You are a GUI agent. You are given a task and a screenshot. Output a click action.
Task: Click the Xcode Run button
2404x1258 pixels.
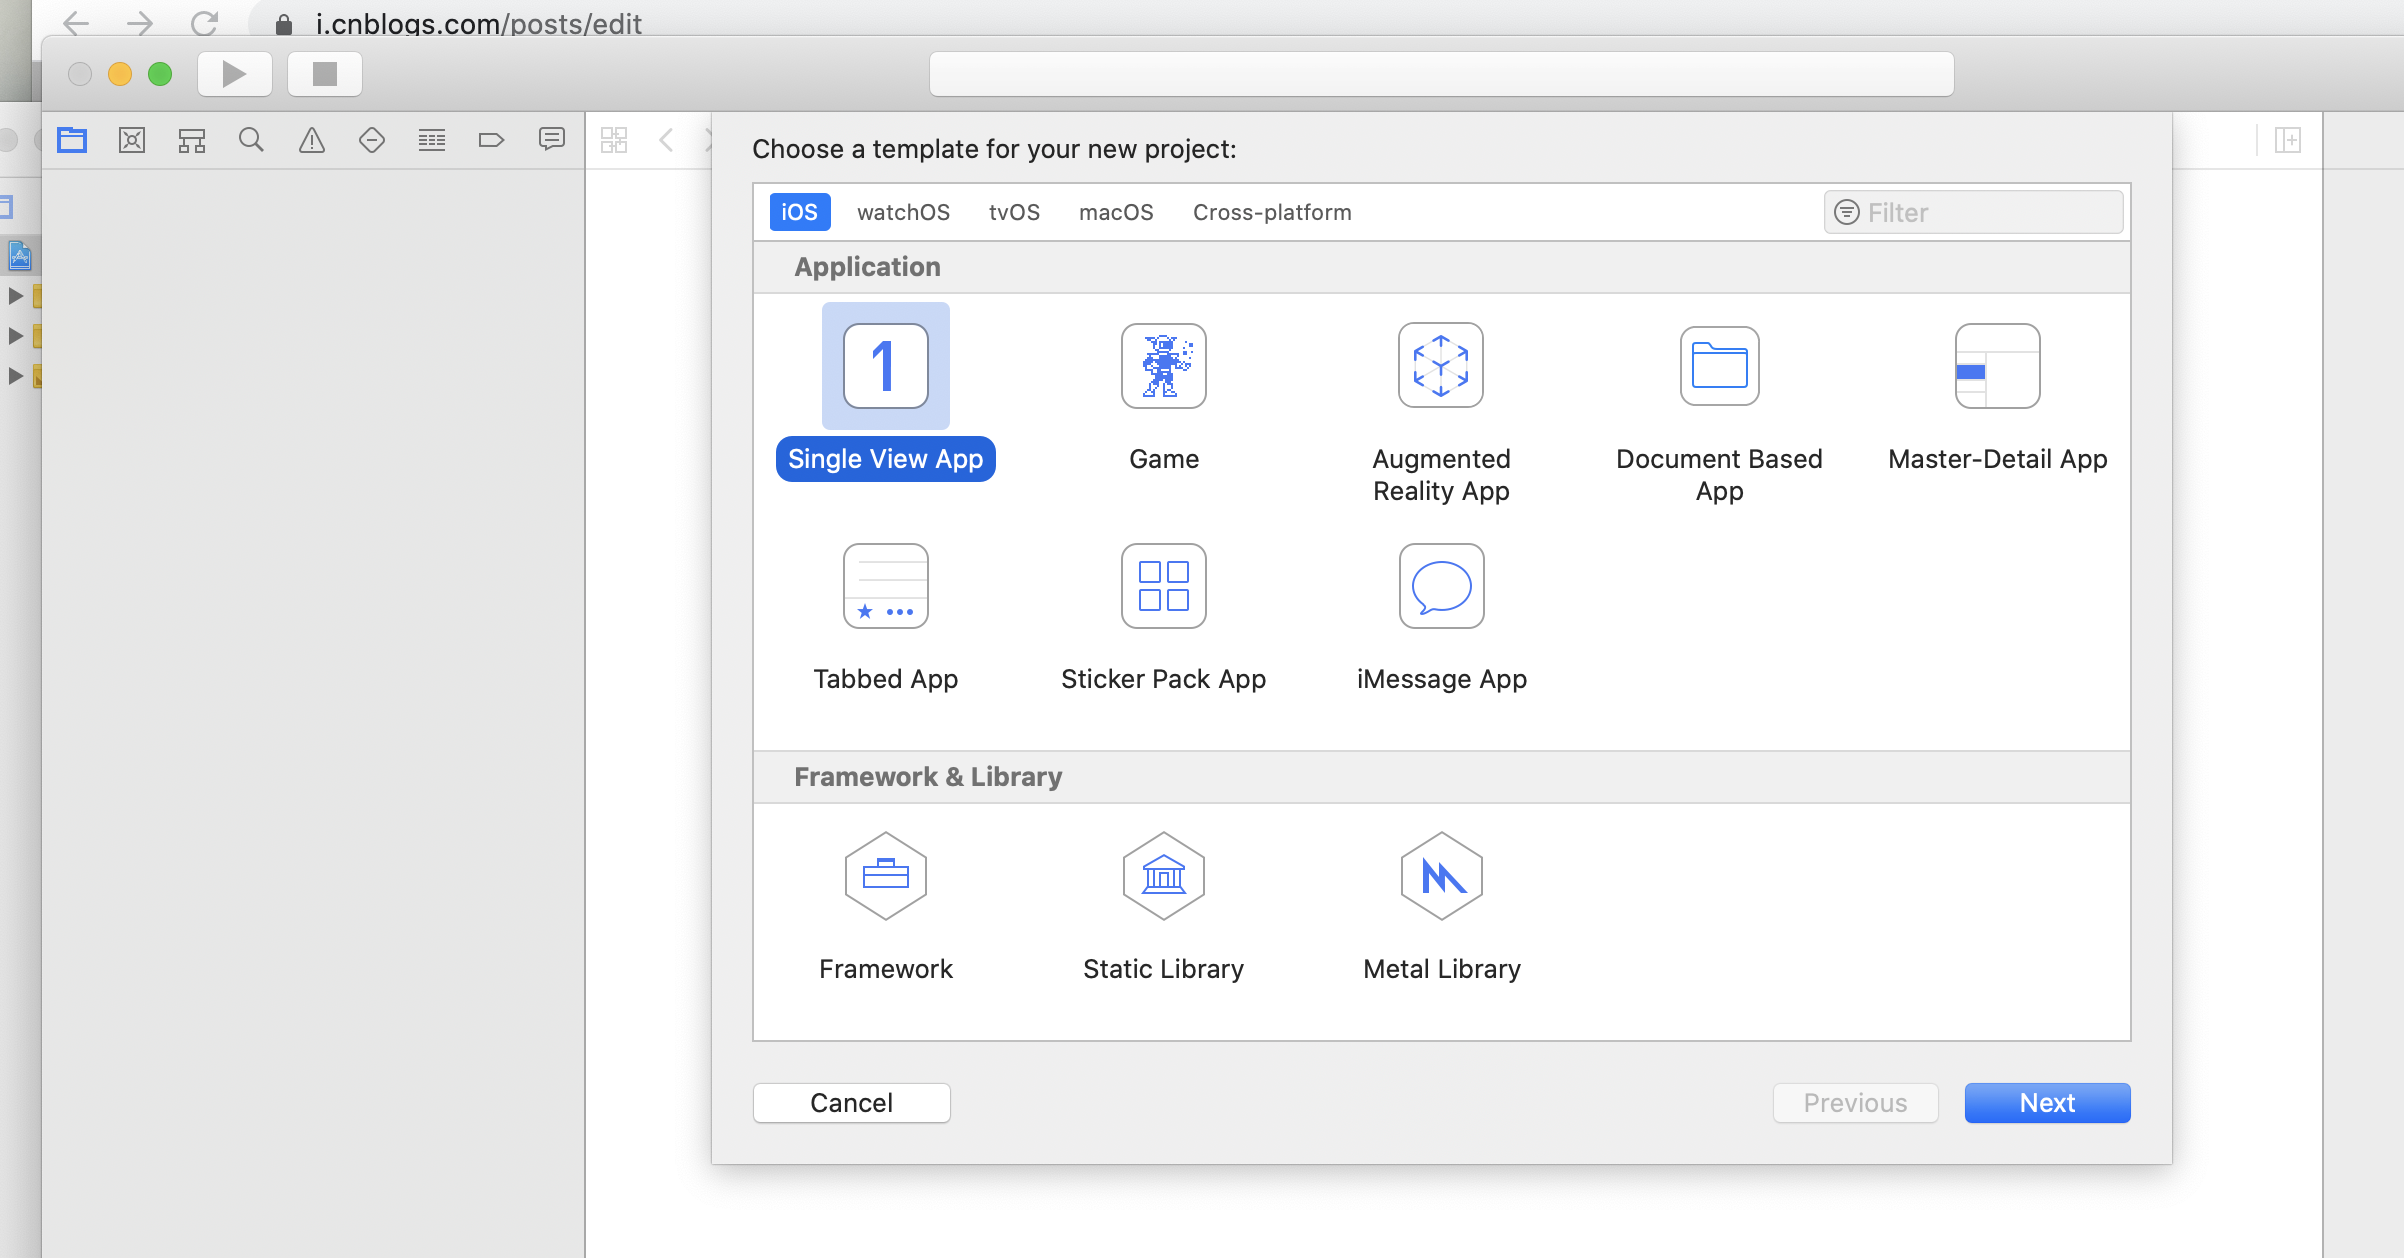click(x=235, y=74)
